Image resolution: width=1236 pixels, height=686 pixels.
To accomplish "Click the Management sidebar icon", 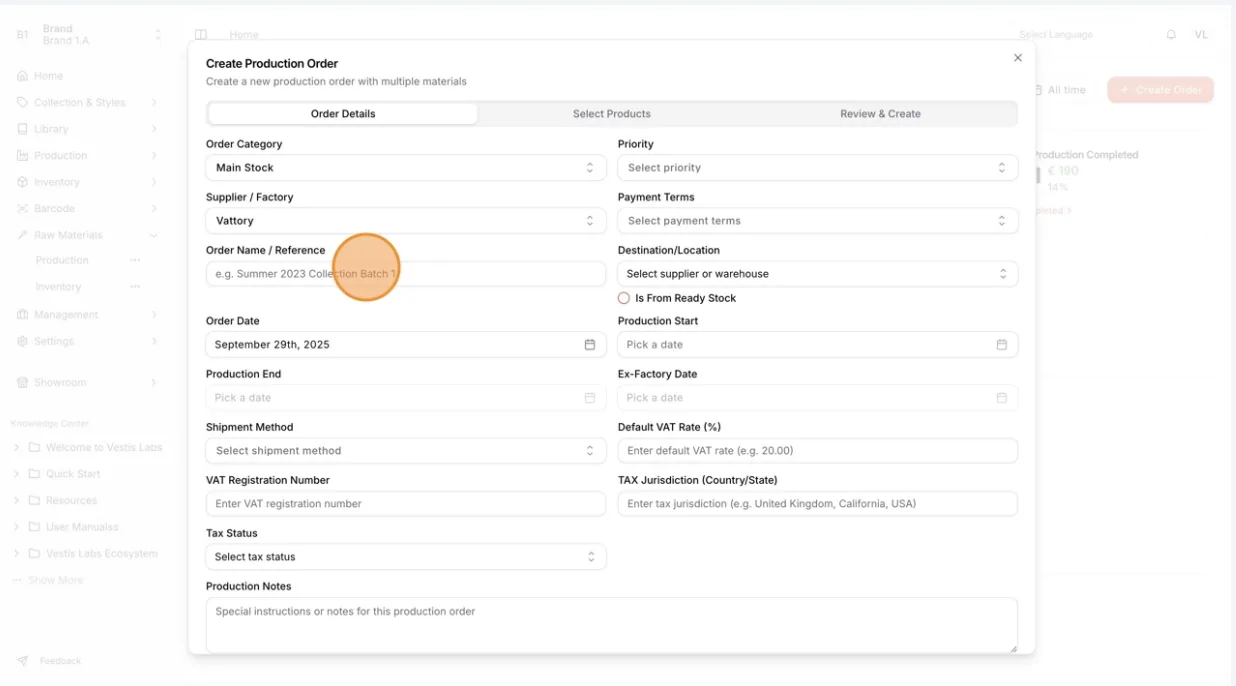I will 23,315.
